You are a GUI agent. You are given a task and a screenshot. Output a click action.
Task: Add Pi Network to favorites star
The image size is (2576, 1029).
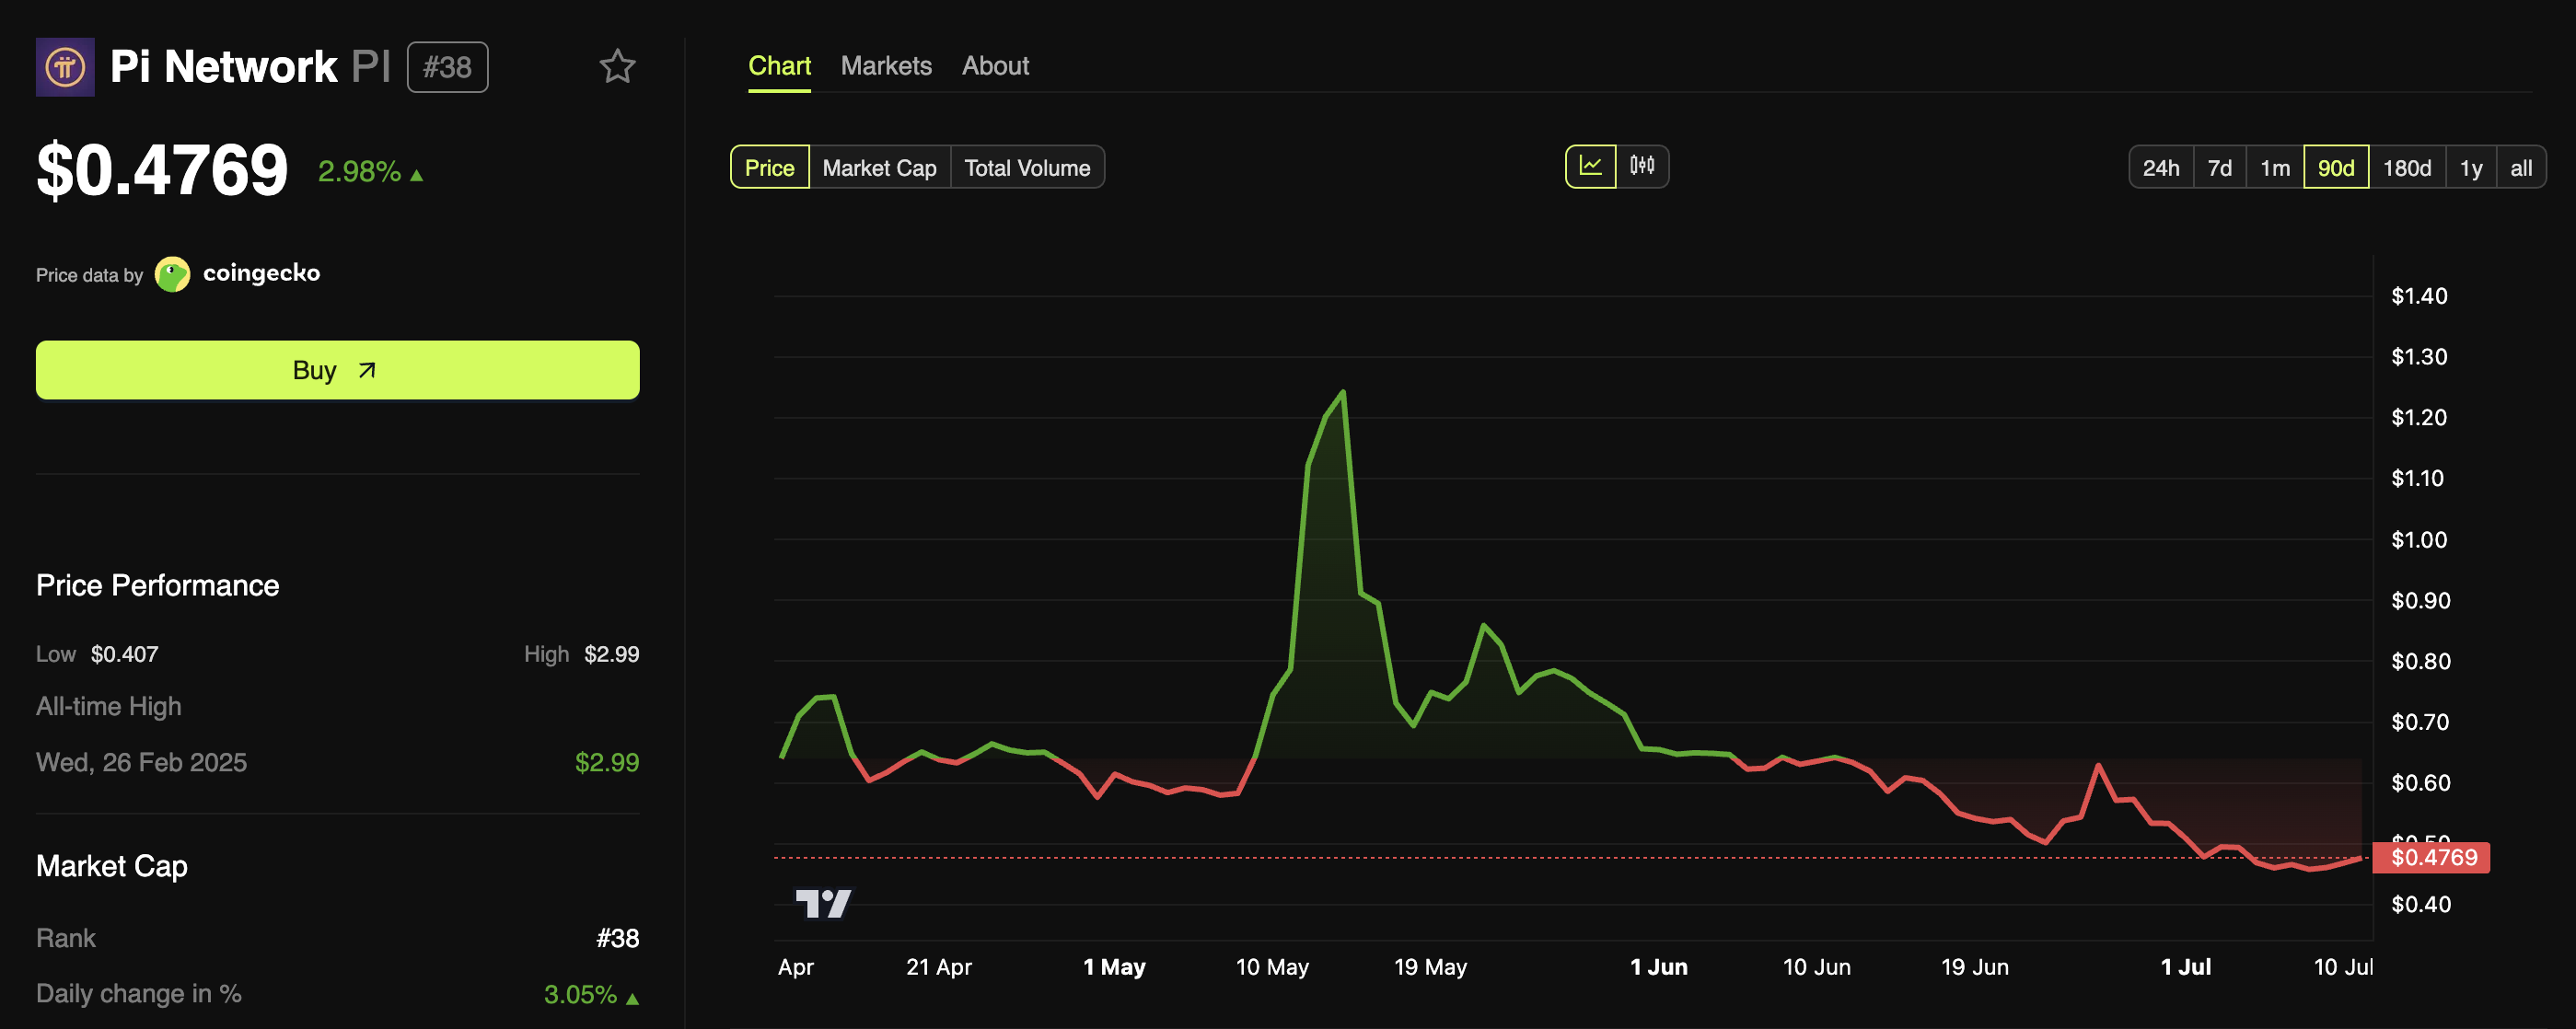click(x=617, y=67)
